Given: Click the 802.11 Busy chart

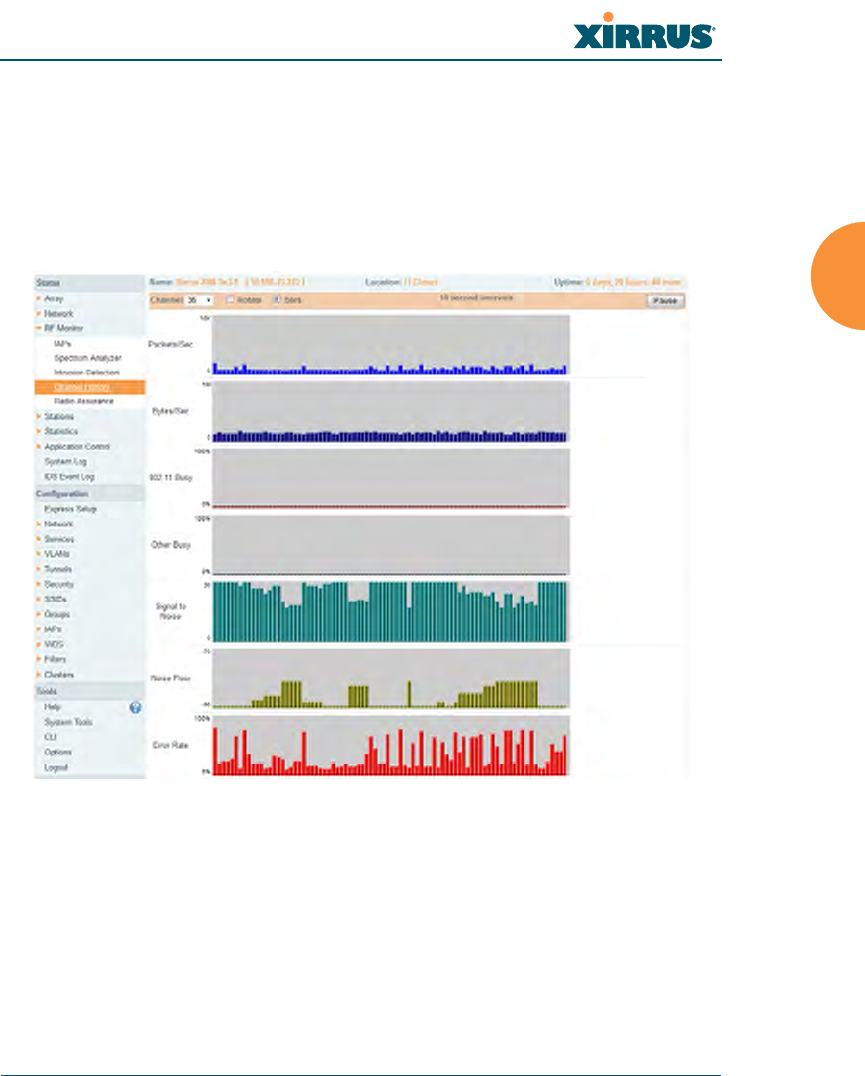Looking at the screenshot, I should (390, 478).
